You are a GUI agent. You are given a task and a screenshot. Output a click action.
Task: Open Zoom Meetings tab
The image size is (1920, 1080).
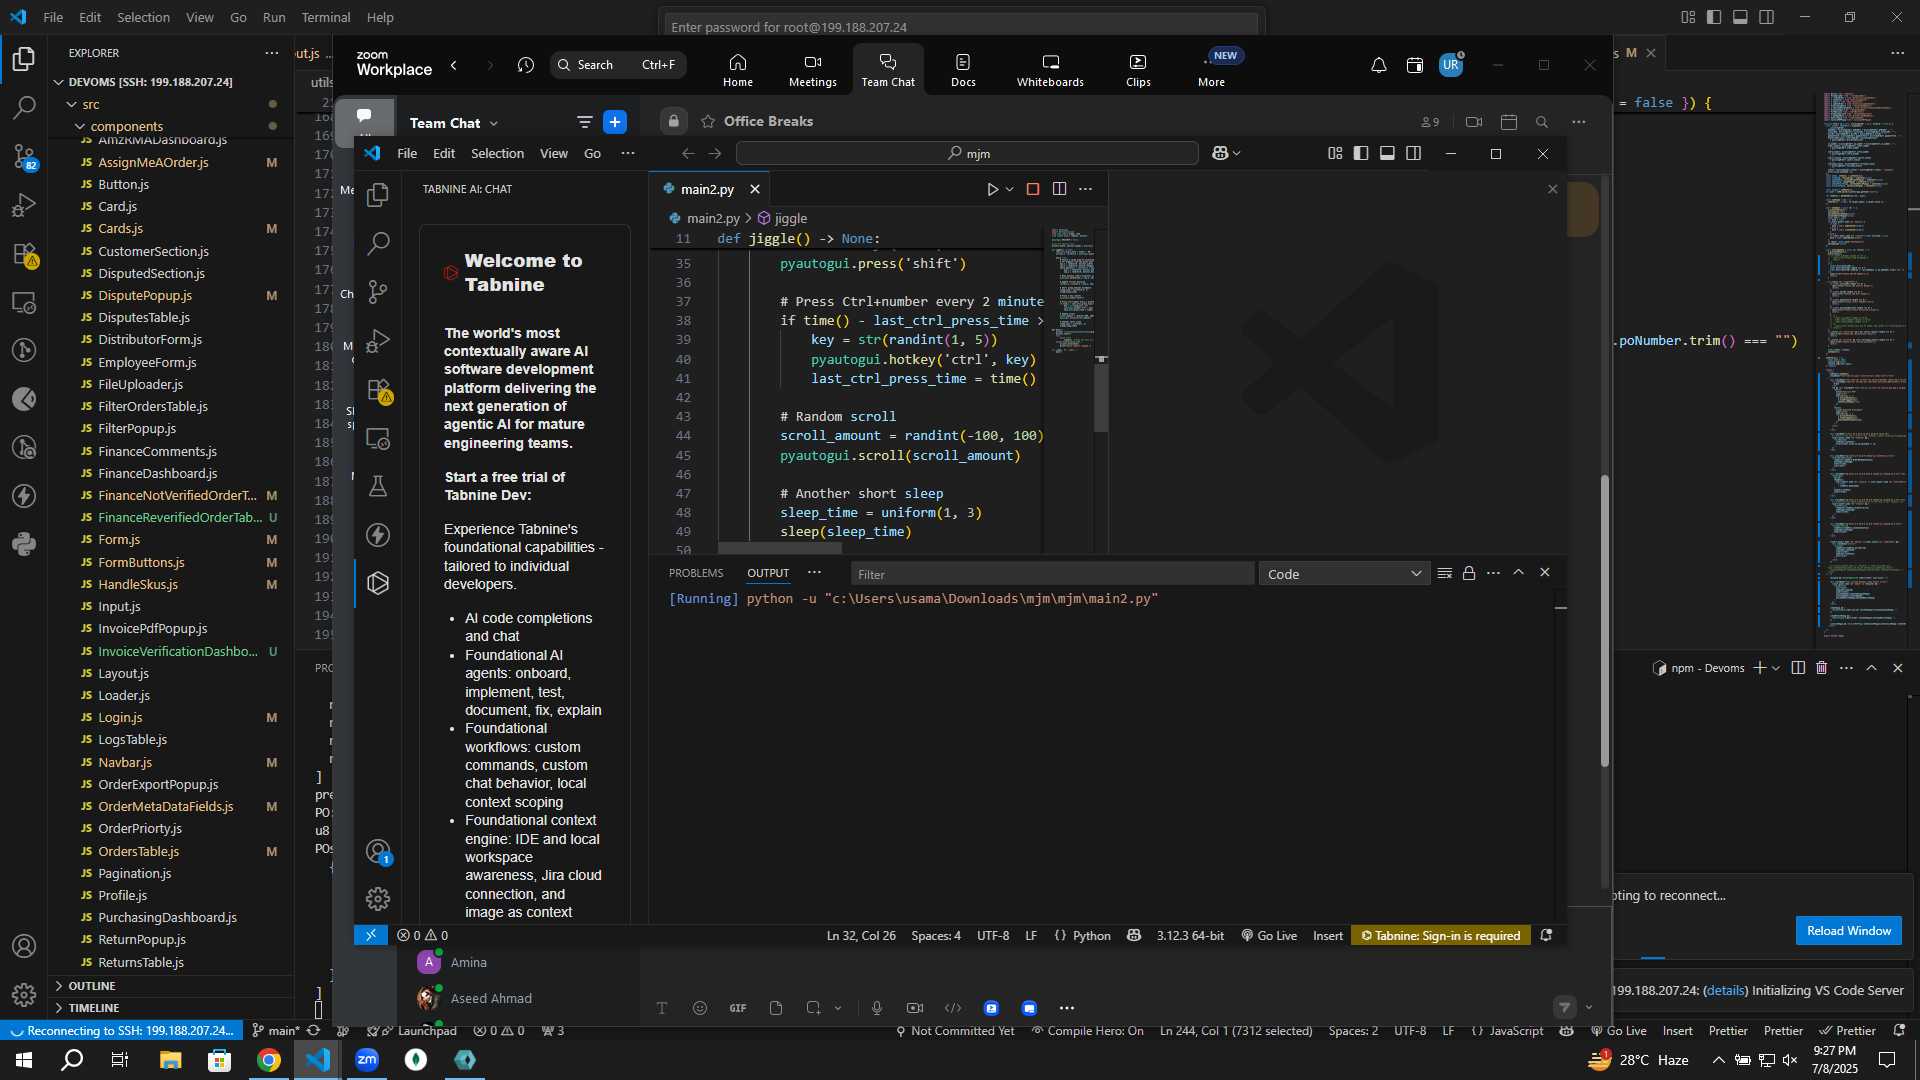[812, 70]
